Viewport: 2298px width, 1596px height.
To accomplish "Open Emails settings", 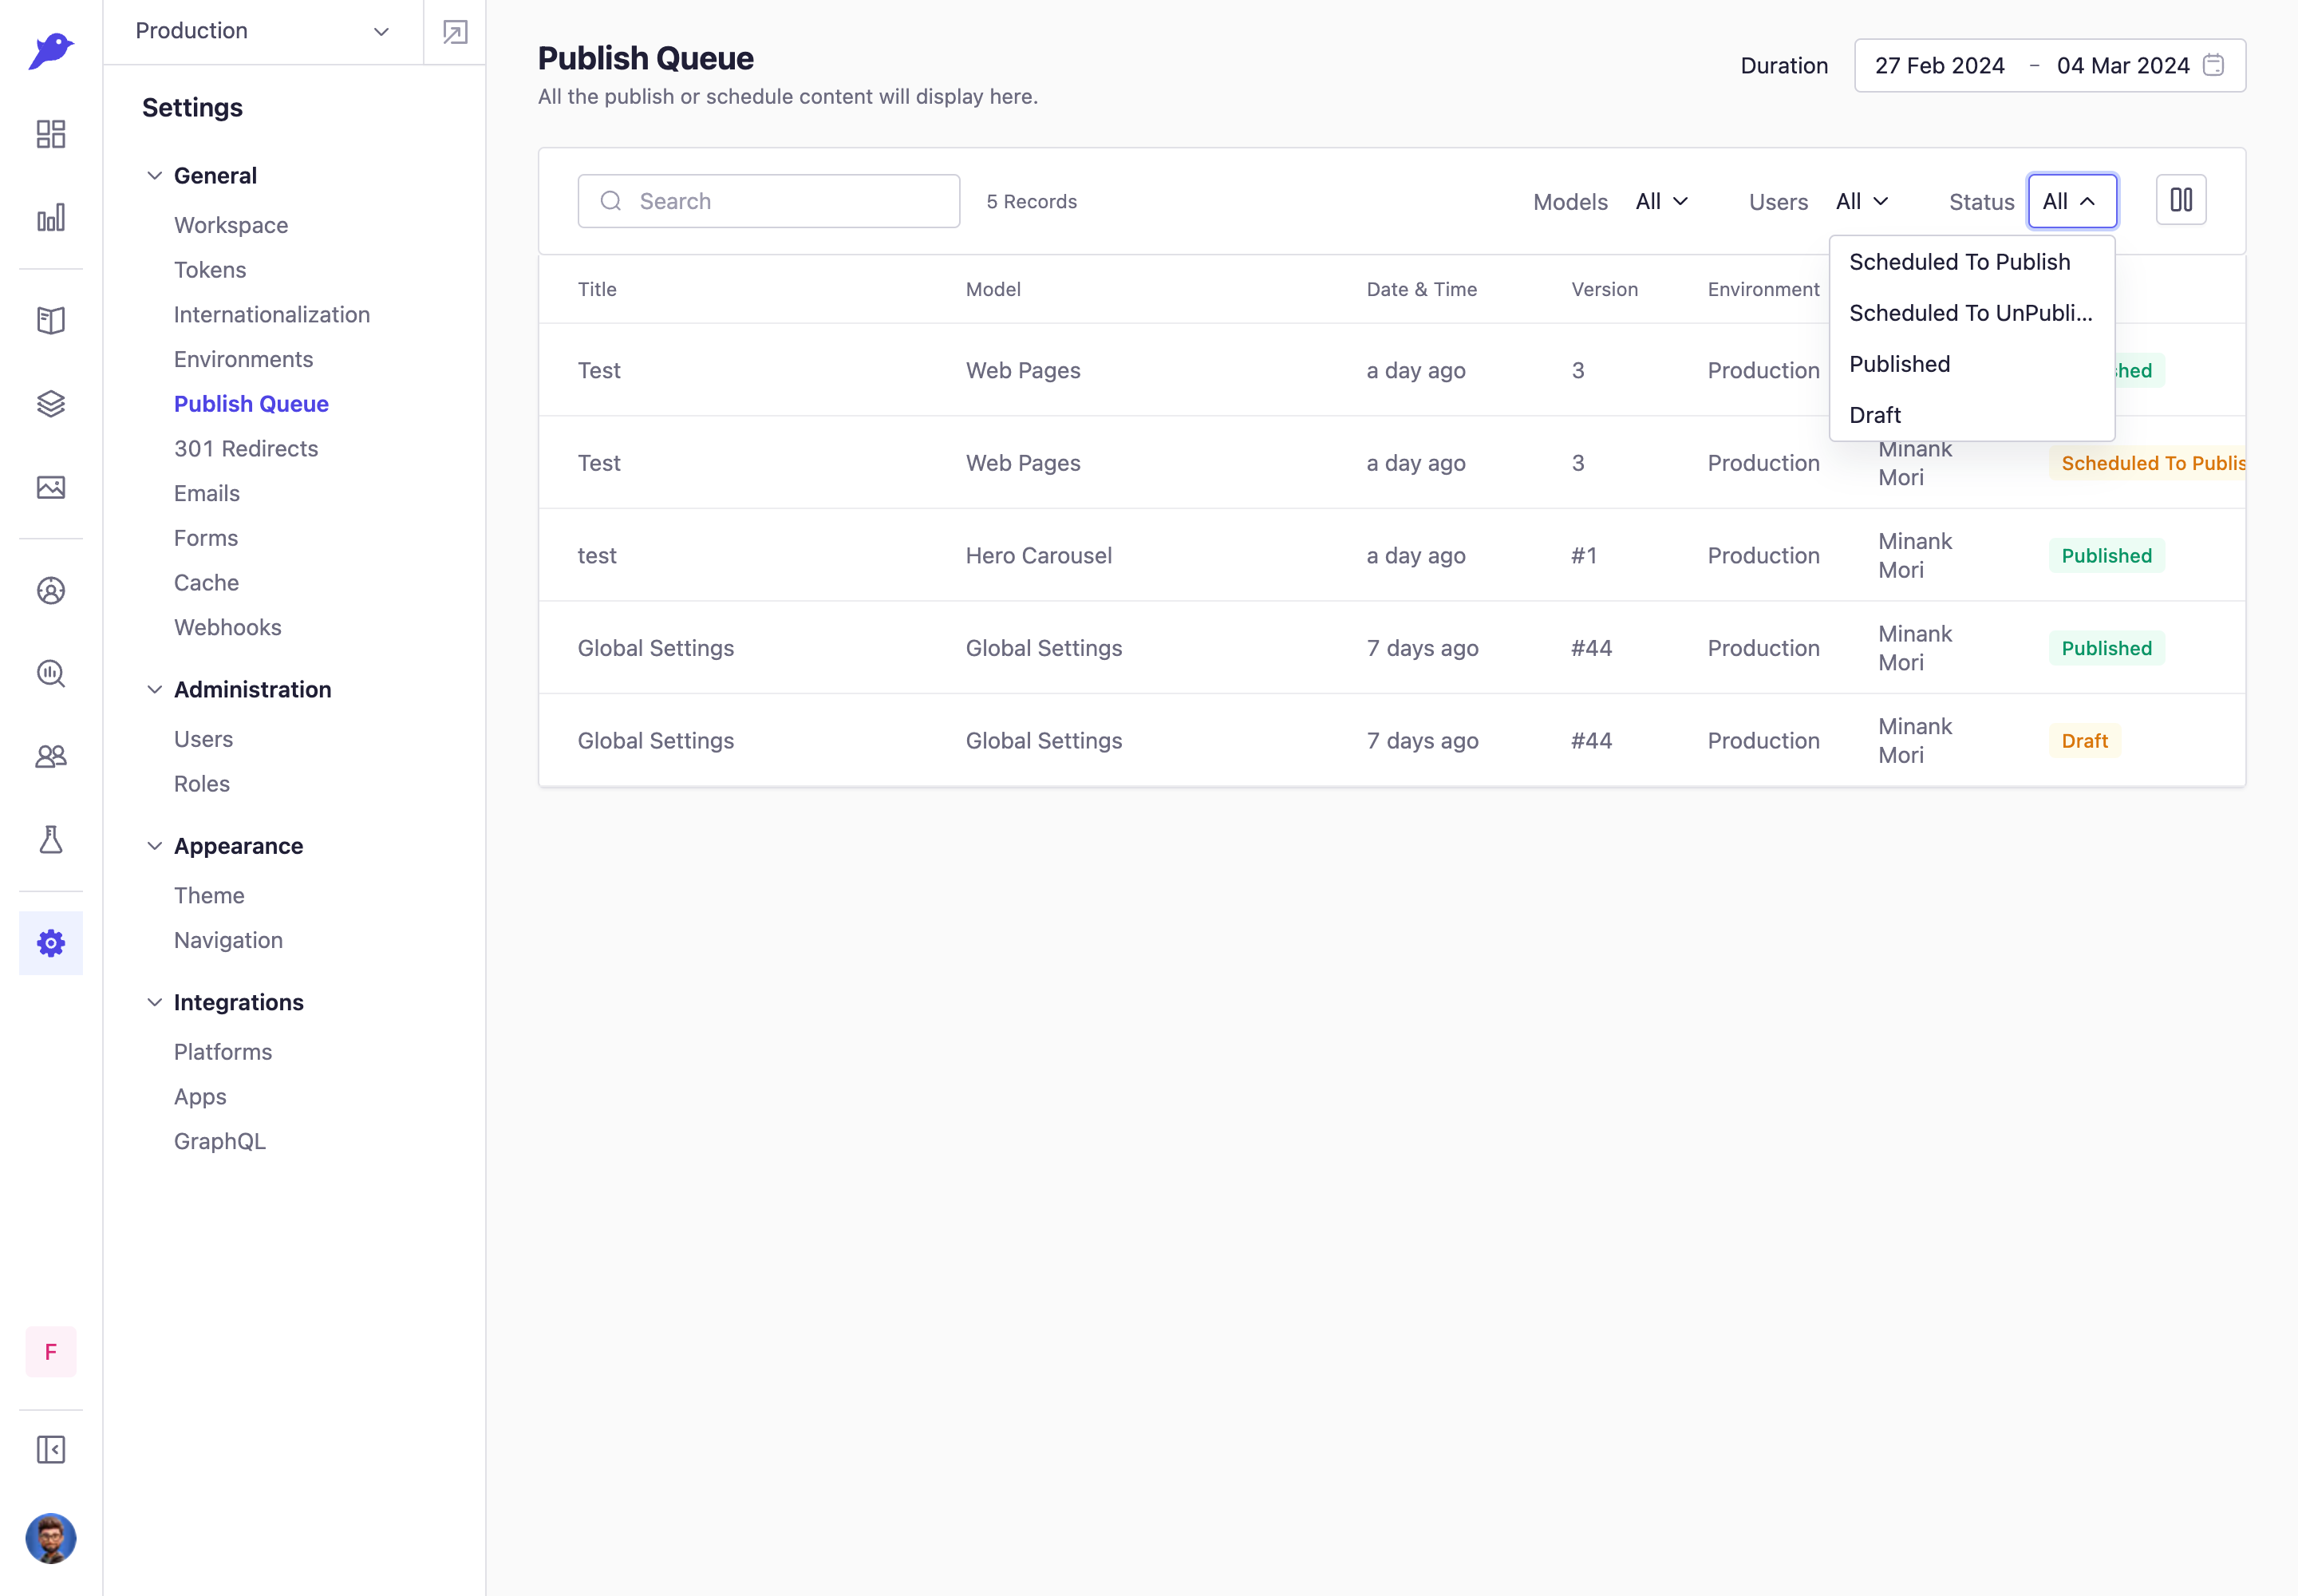I will [x=207, y=493].
